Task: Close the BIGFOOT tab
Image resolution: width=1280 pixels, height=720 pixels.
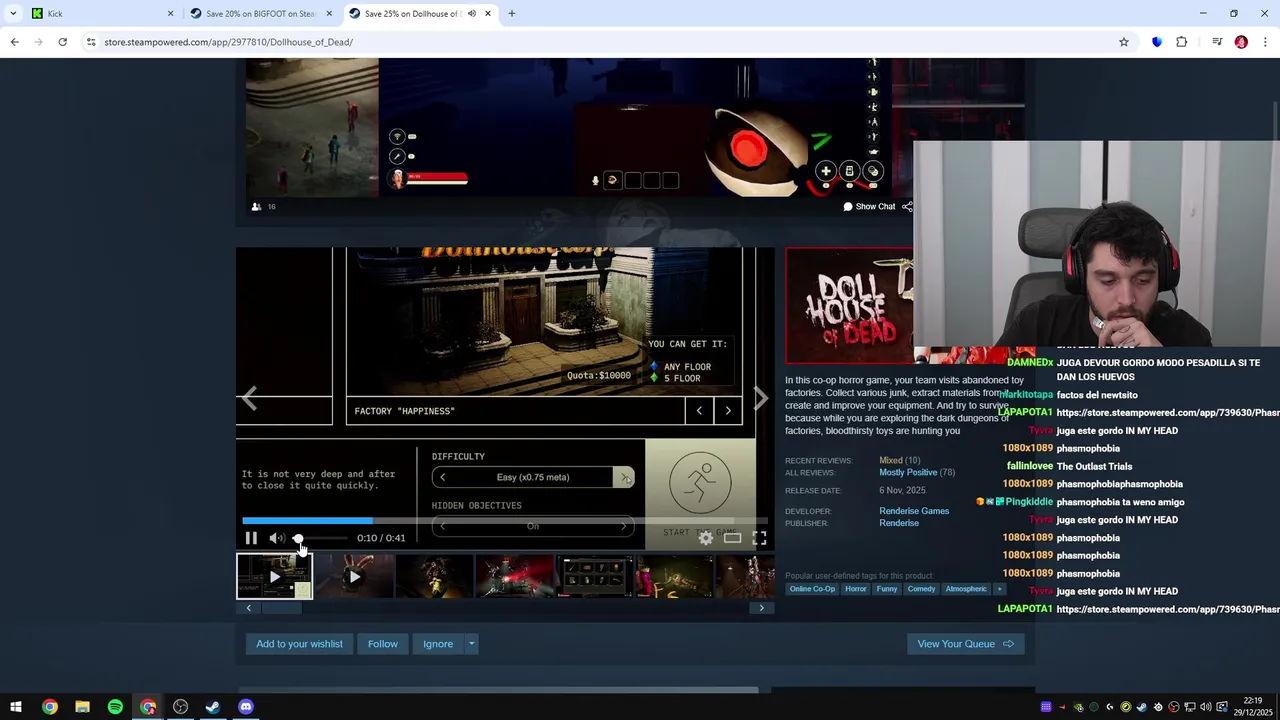Action: click(329, 14)
